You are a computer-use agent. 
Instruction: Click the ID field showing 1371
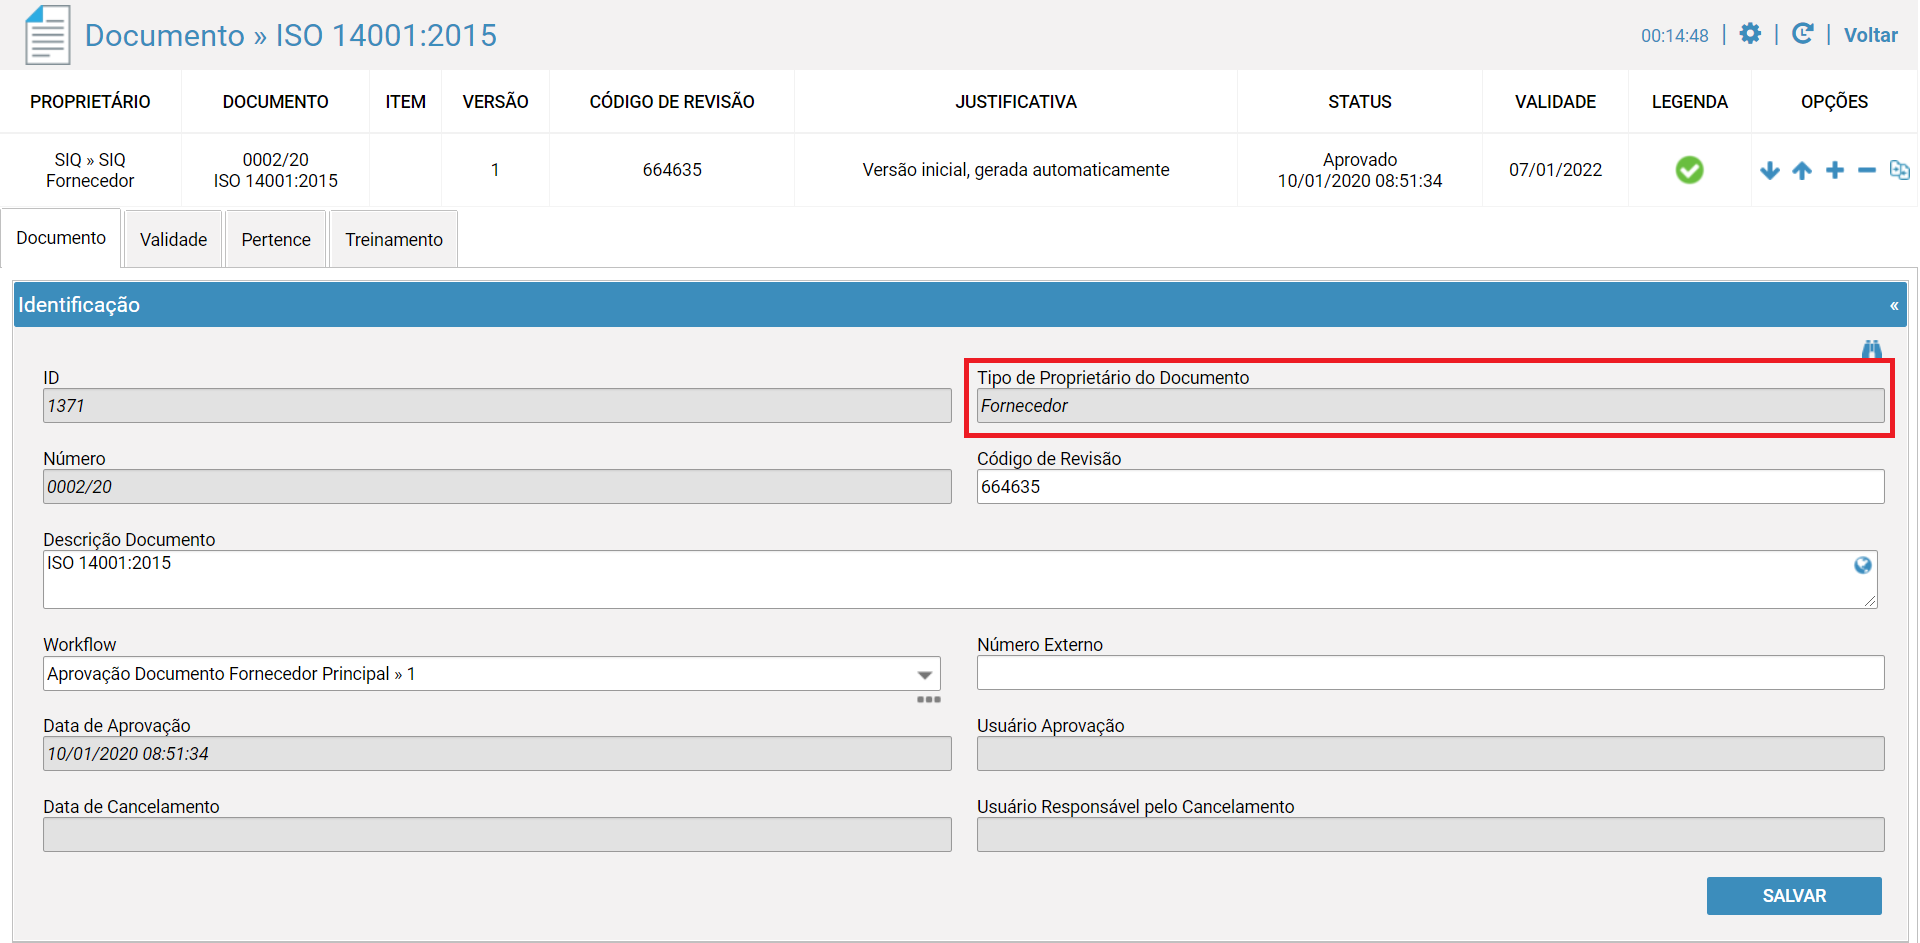497,406
